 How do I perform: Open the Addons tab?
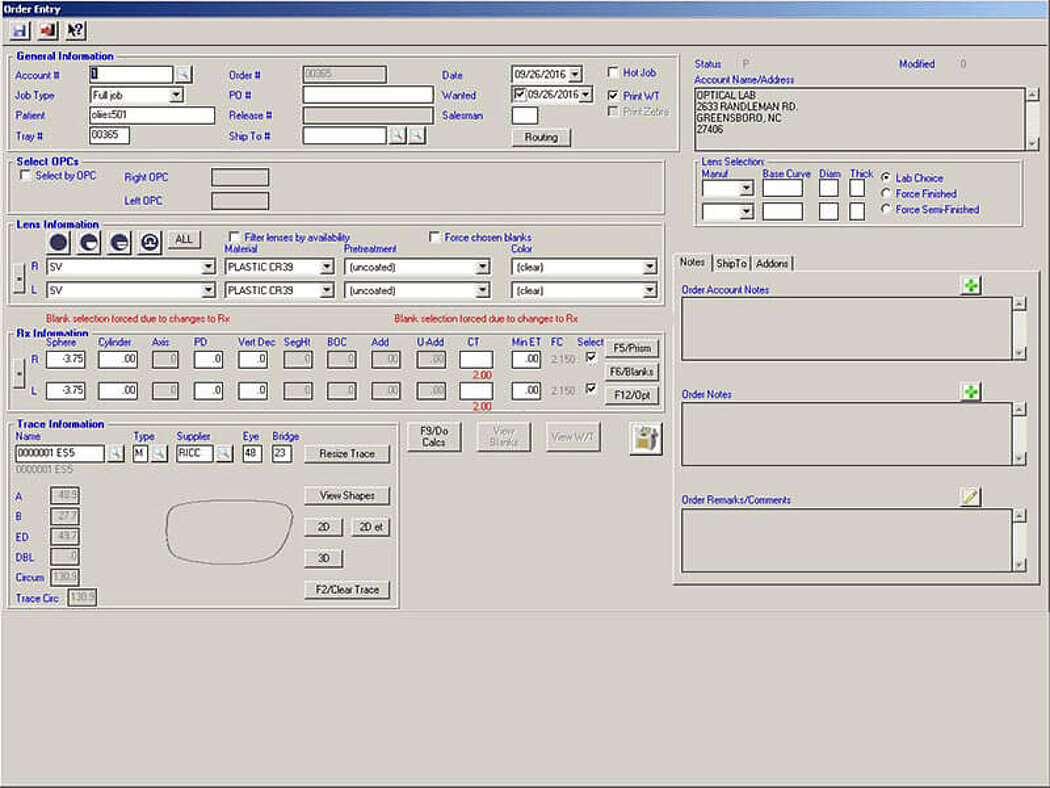click(x=773, y=263)
